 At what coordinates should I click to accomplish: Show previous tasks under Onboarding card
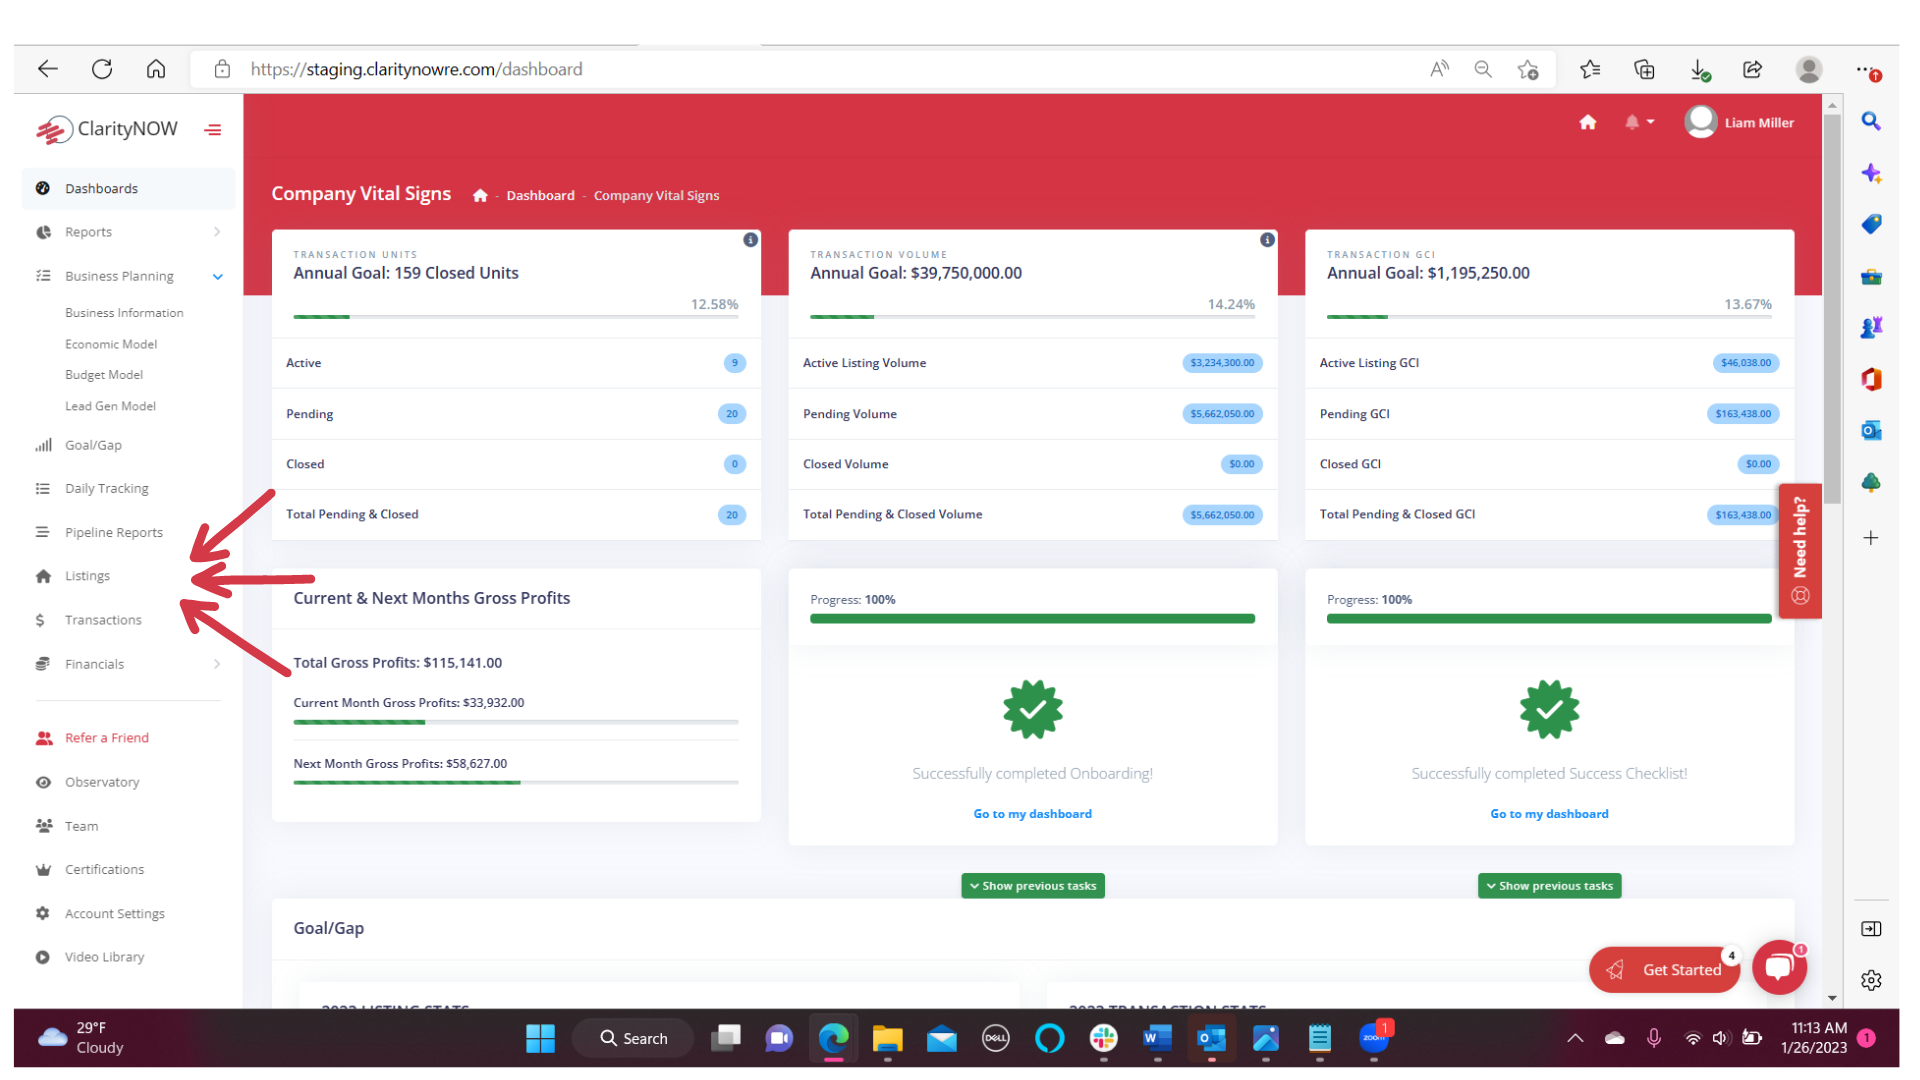pyautogui.click(x=1033, y=886)
